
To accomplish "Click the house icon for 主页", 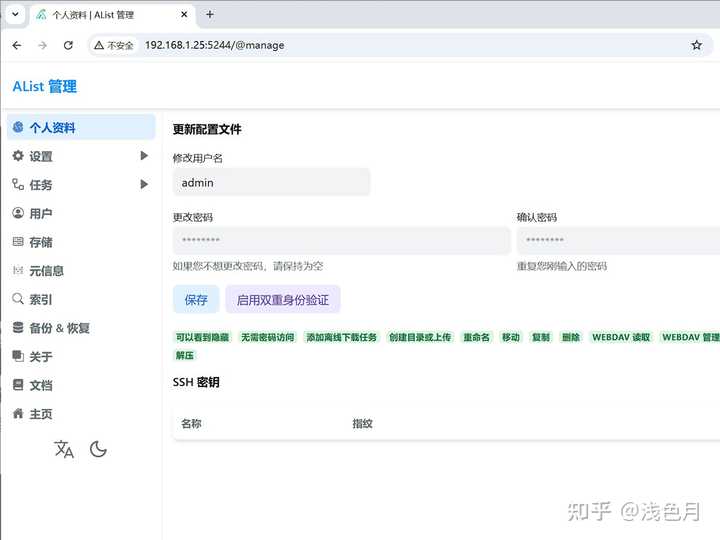I will [18, 413].
